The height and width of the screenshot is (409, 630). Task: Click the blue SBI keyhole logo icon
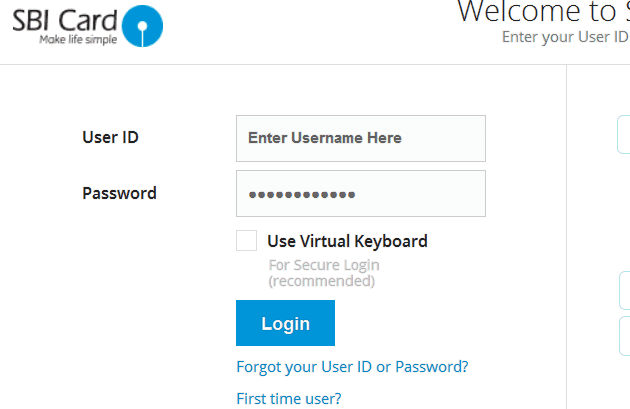click(142, 26)
